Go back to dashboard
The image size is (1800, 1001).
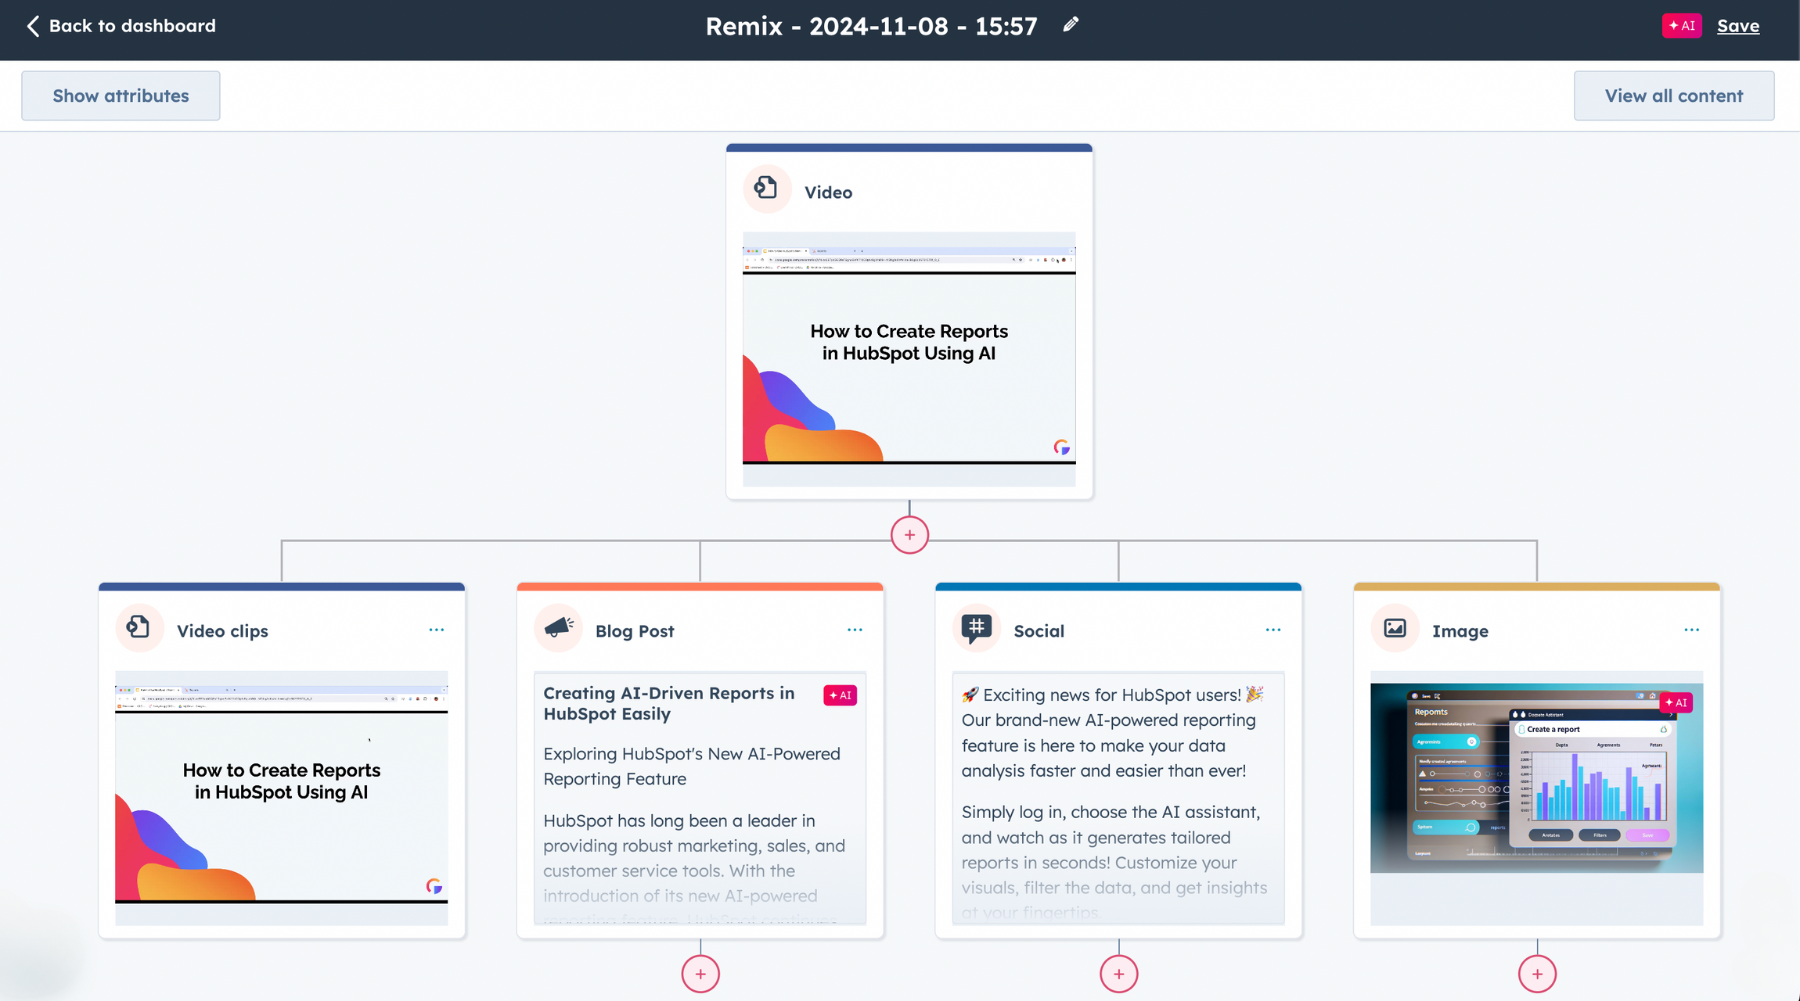(121, 26)
